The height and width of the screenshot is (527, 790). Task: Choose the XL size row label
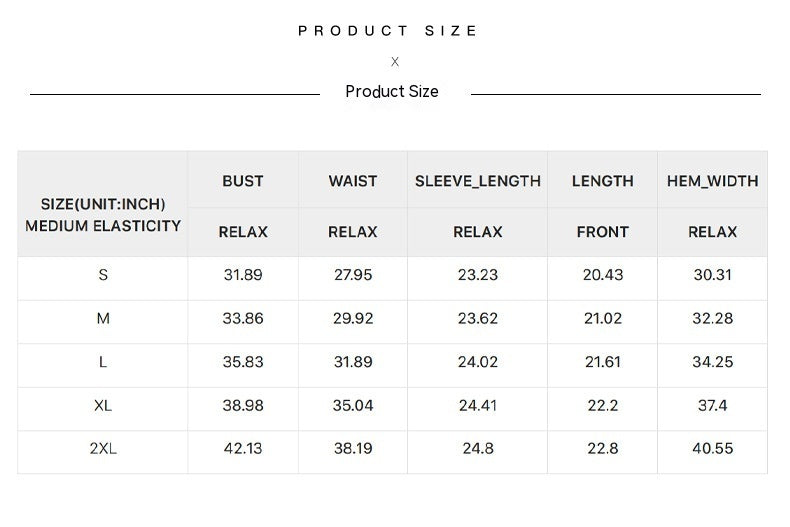pyautogui.click(x=103, y=405)
